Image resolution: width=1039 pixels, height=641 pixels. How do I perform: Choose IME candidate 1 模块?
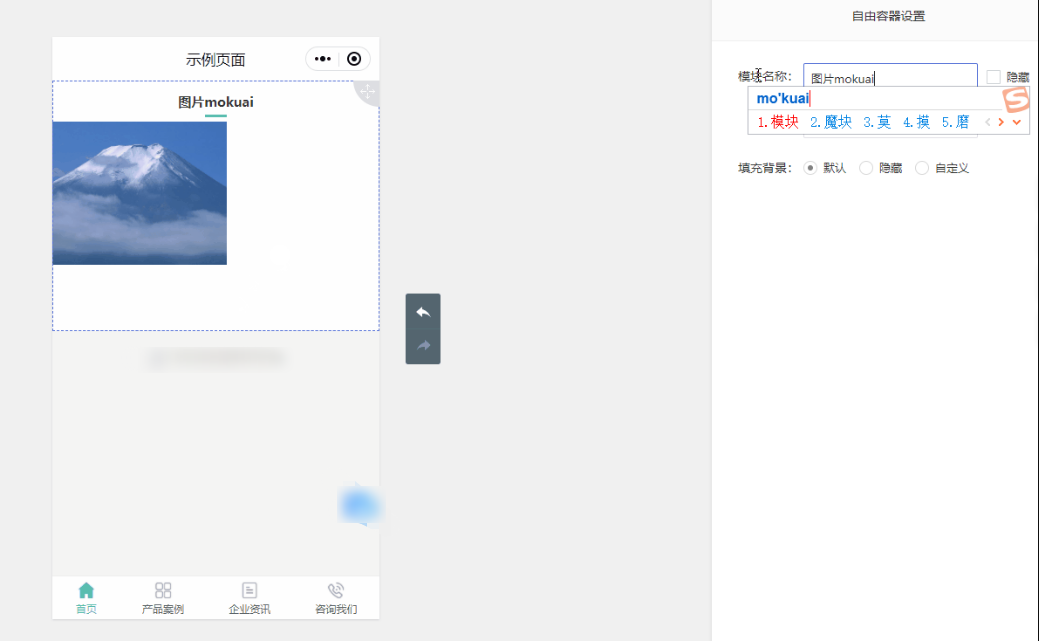(778, 122)
